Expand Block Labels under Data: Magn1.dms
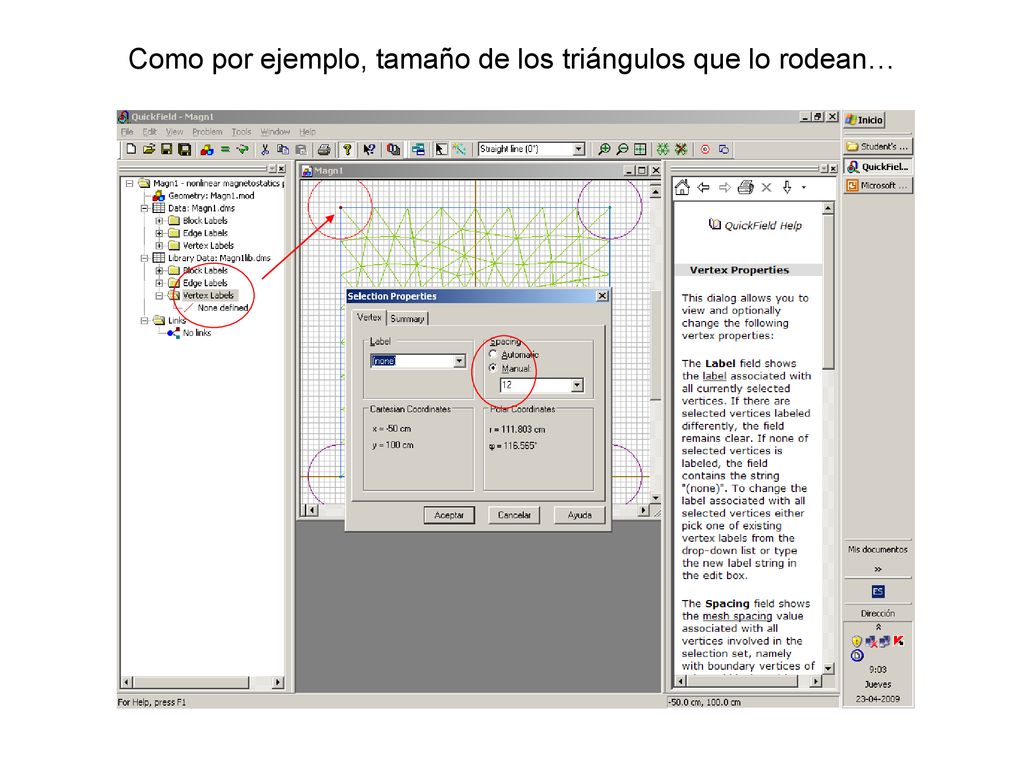Viewport: 1024px width, 768px height. pos(159,221)
